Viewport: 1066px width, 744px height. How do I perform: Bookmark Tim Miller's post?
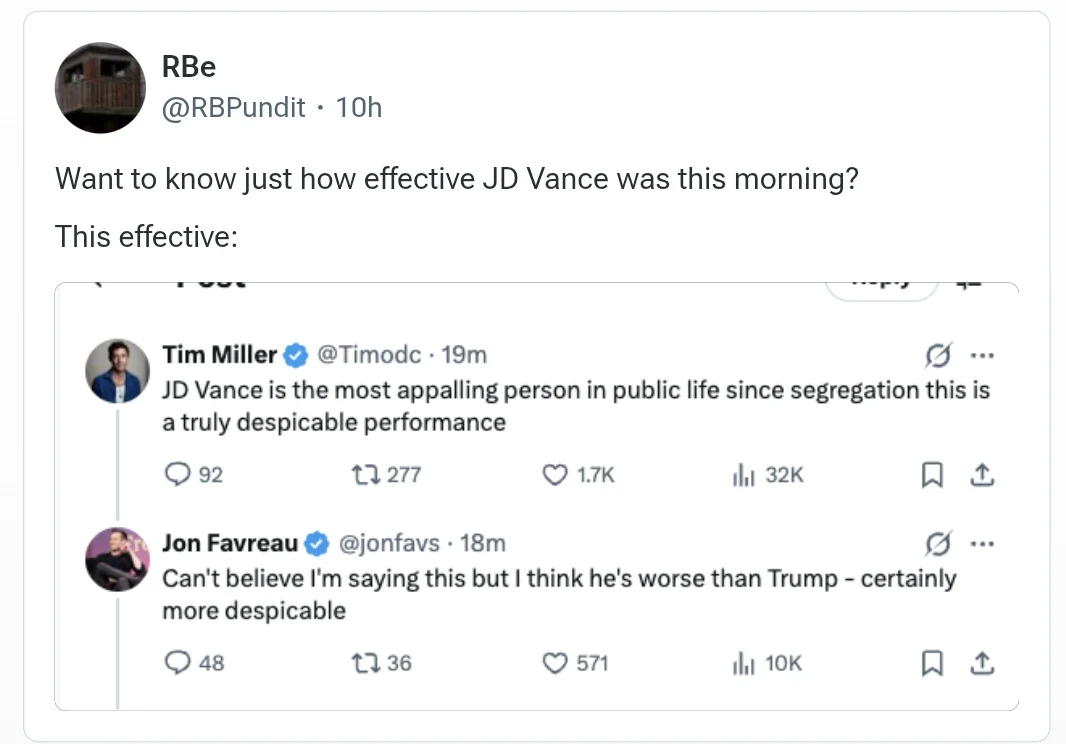(932, 475)
